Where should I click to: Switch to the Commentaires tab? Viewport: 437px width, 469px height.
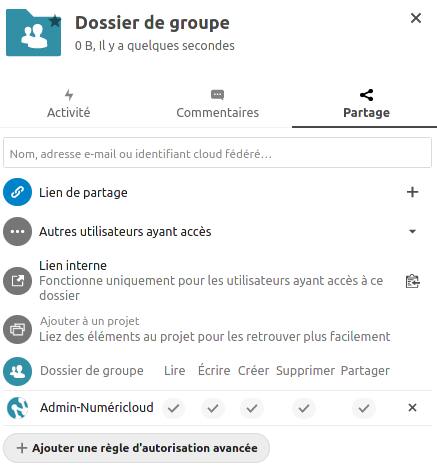[x=218, y=104]
